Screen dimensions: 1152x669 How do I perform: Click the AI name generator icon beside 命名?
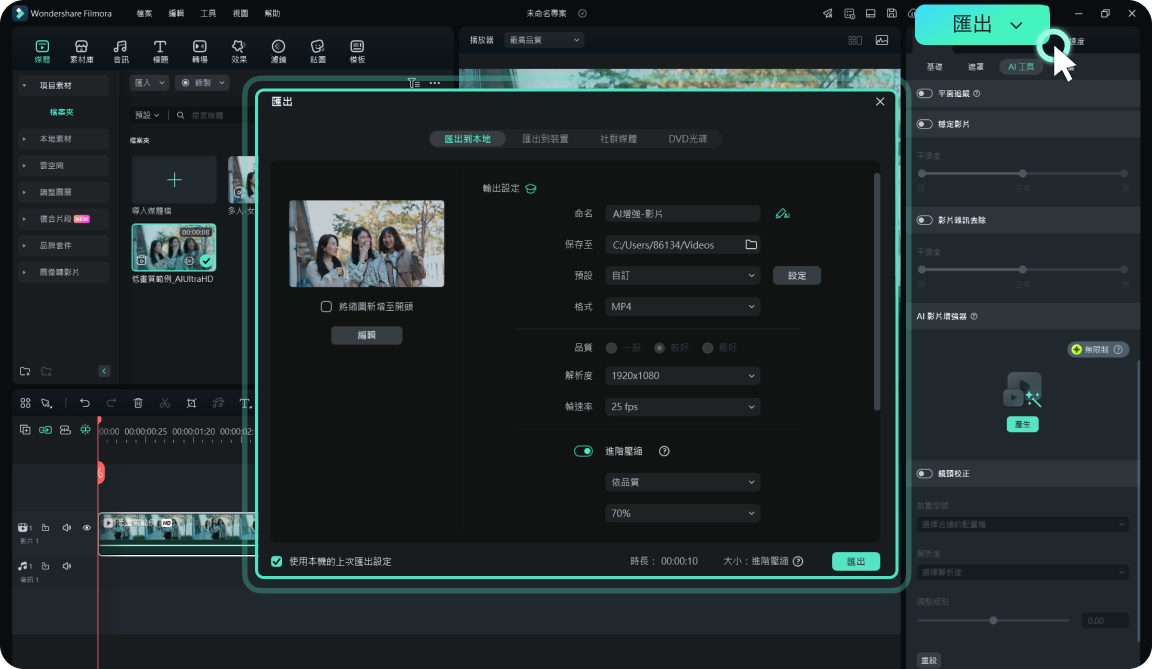(x=782, y=214)
